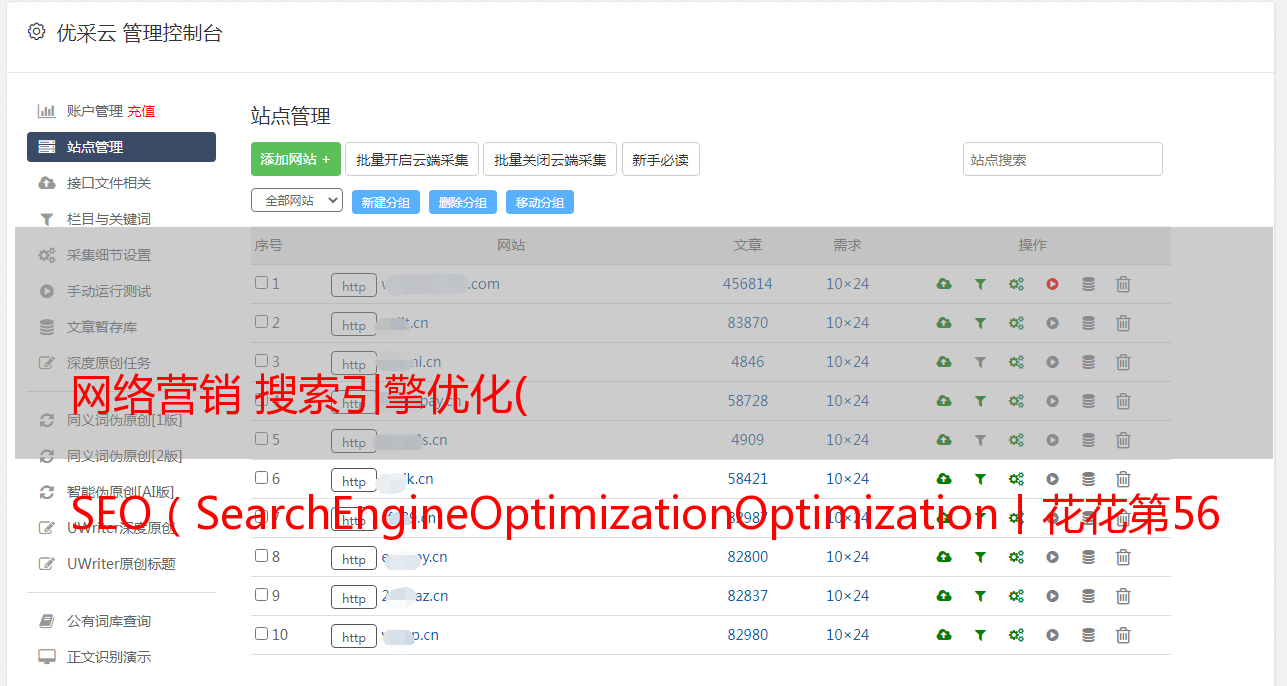The width and height of the screenshot is (1287, 686).
Task: Click the database icon in row 8
Action: 1088,557
